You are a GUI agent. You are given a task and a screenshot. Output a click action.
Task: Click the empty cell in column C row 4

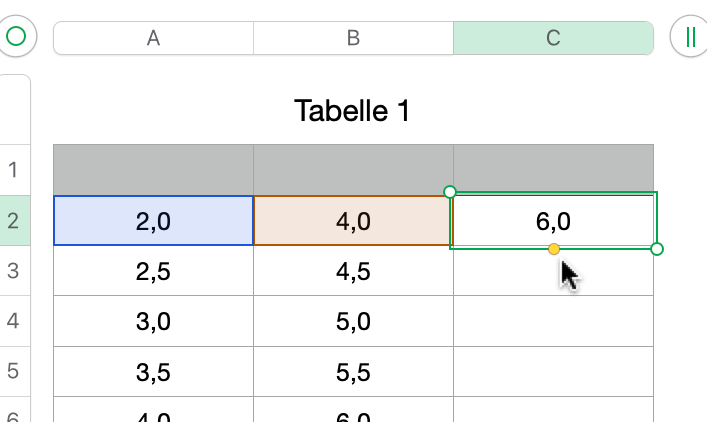pyautogui.click(x=553, y=322)
